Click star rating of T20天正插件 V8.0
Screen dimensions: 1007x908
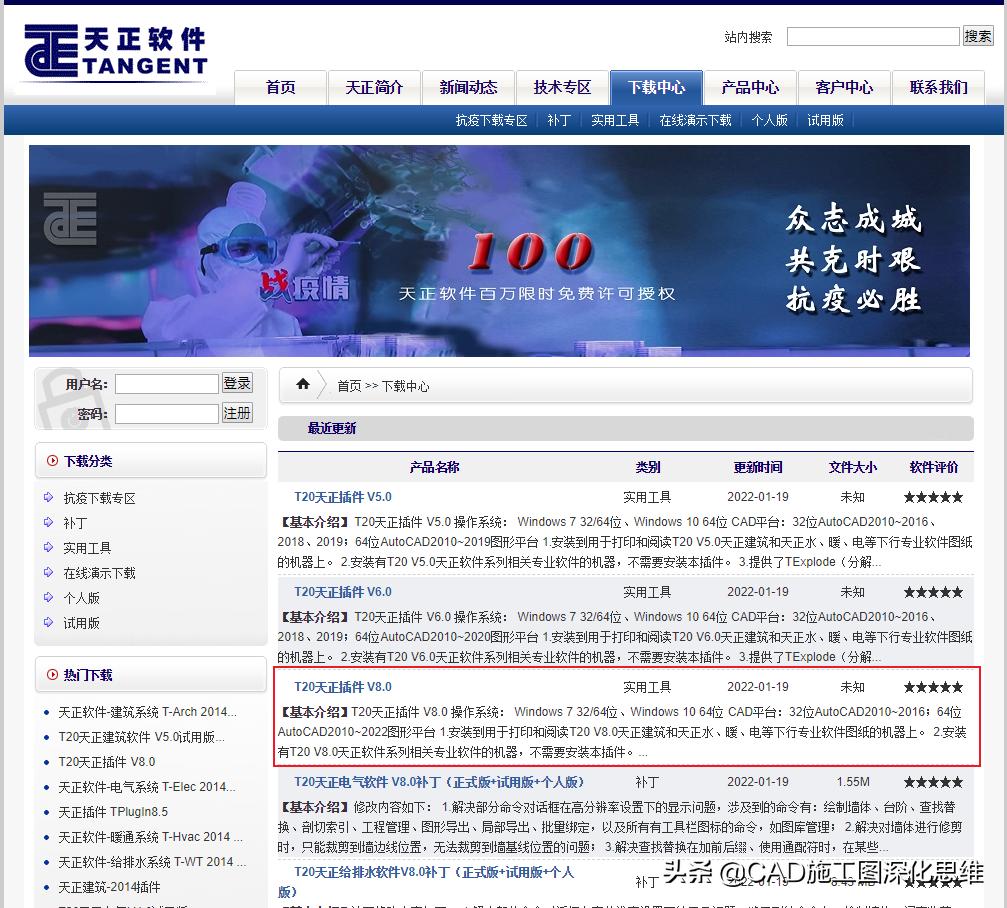click(x=933, y=687)
